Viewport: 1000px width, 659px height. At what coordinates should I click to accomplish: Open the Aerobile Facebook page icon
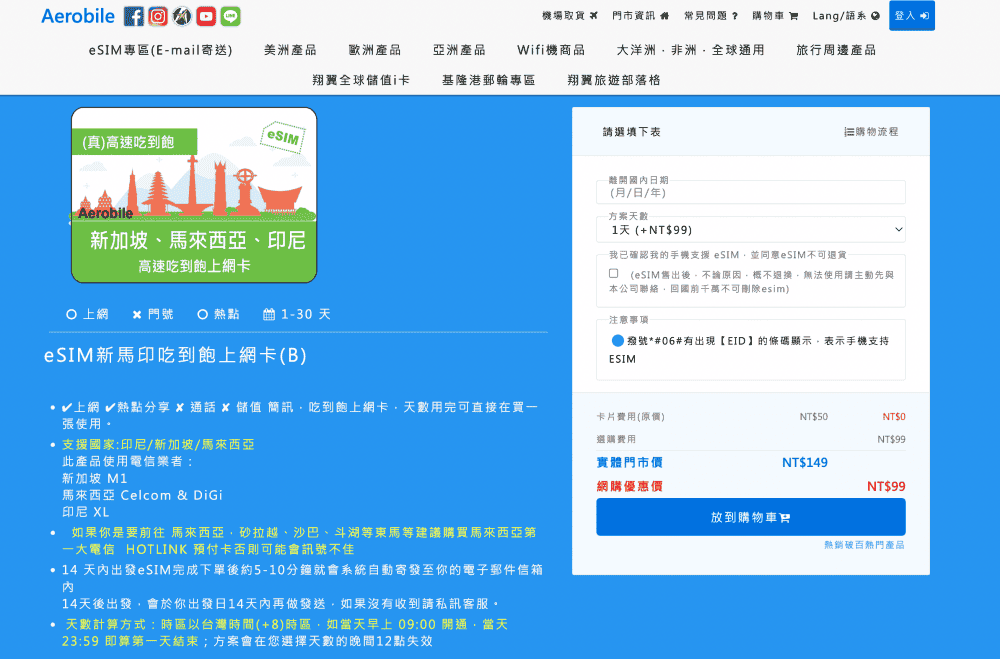[x=134, y=16]
